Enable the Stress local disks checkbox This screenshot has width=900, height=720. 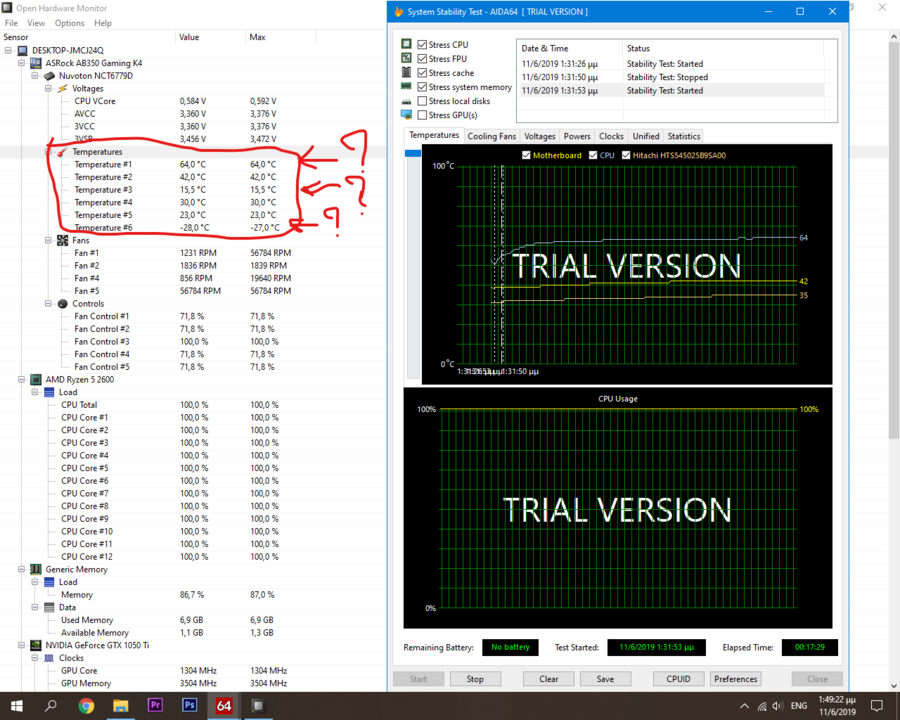(x=422, y=101)
